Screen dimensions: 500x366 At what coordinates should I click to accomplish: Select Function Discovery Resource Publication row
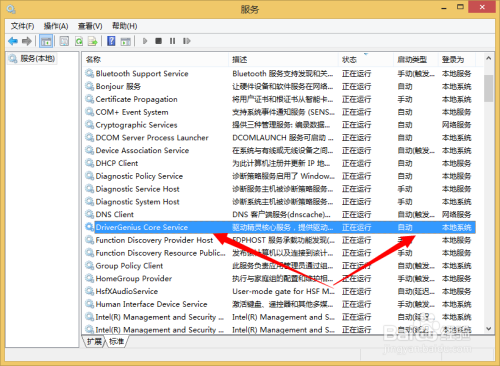279,253
